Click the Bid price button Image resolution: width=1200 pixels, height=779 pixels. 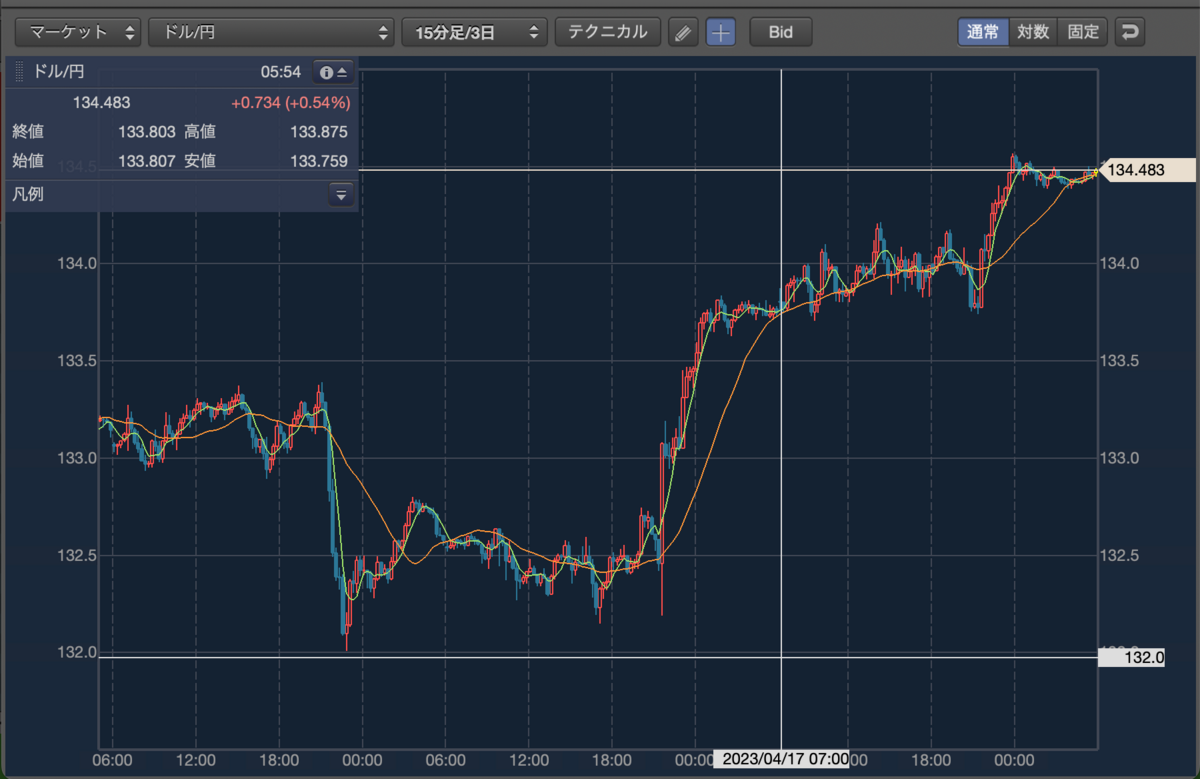tap(781, 32)
